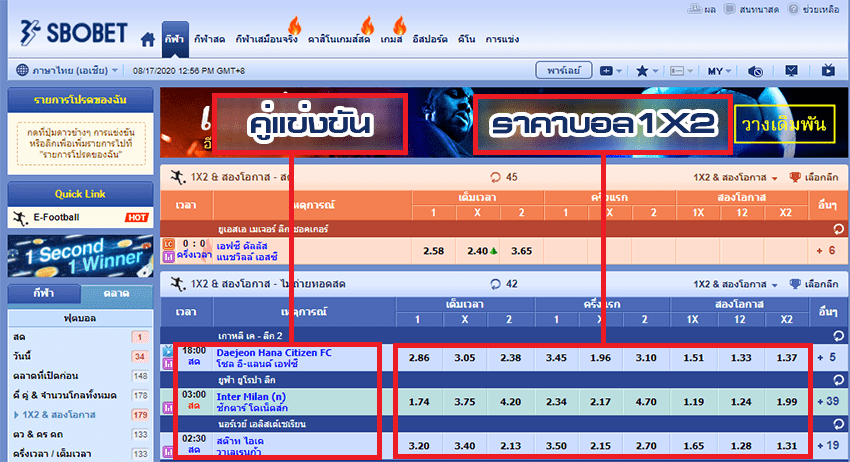Select 1X2 & สองโอกาส in sidebar
Image resolution: width=850 pixels, height=462 pixels.
click(x=80, y=415)
